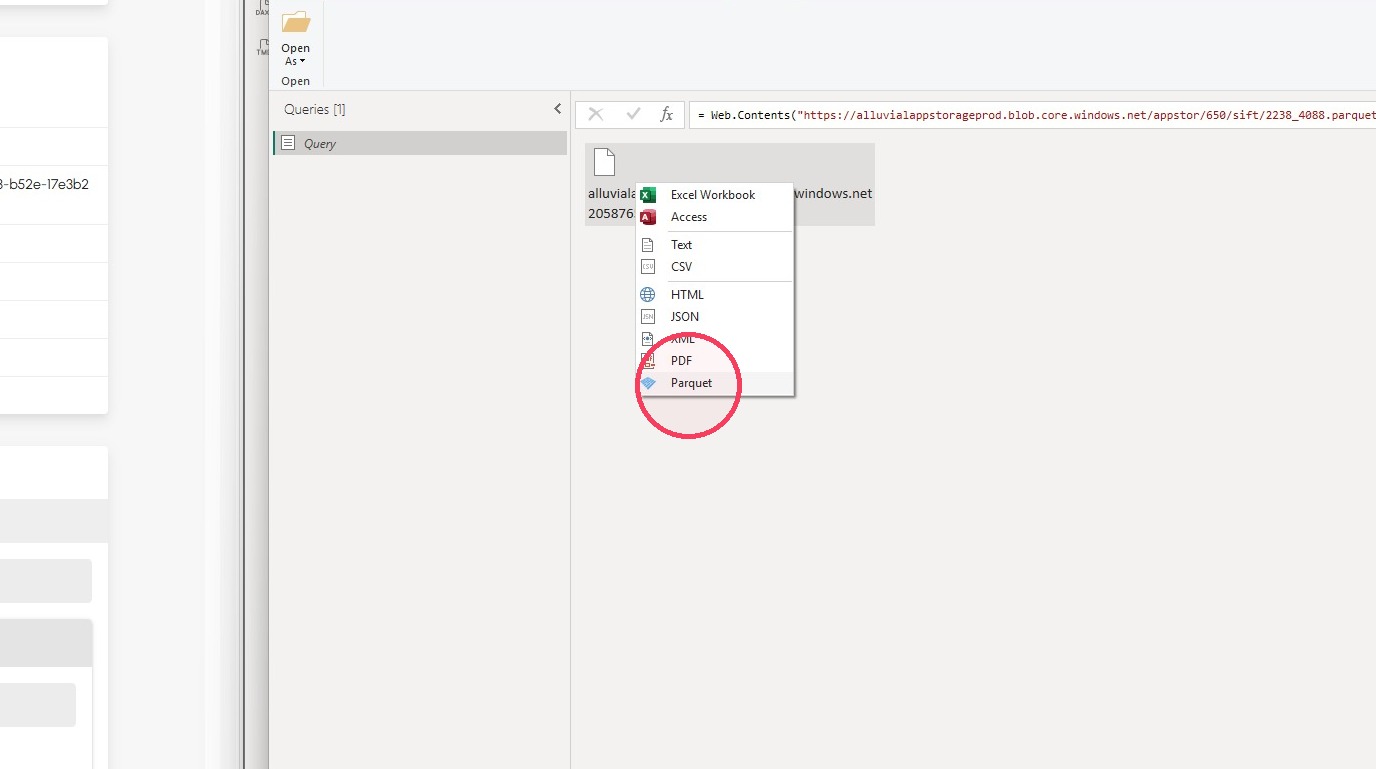Image resolution: width=1376 pixels, height=769 pixels.
Task: Expand the Open As dropdown arrow
Action: [x=303, y=62]
